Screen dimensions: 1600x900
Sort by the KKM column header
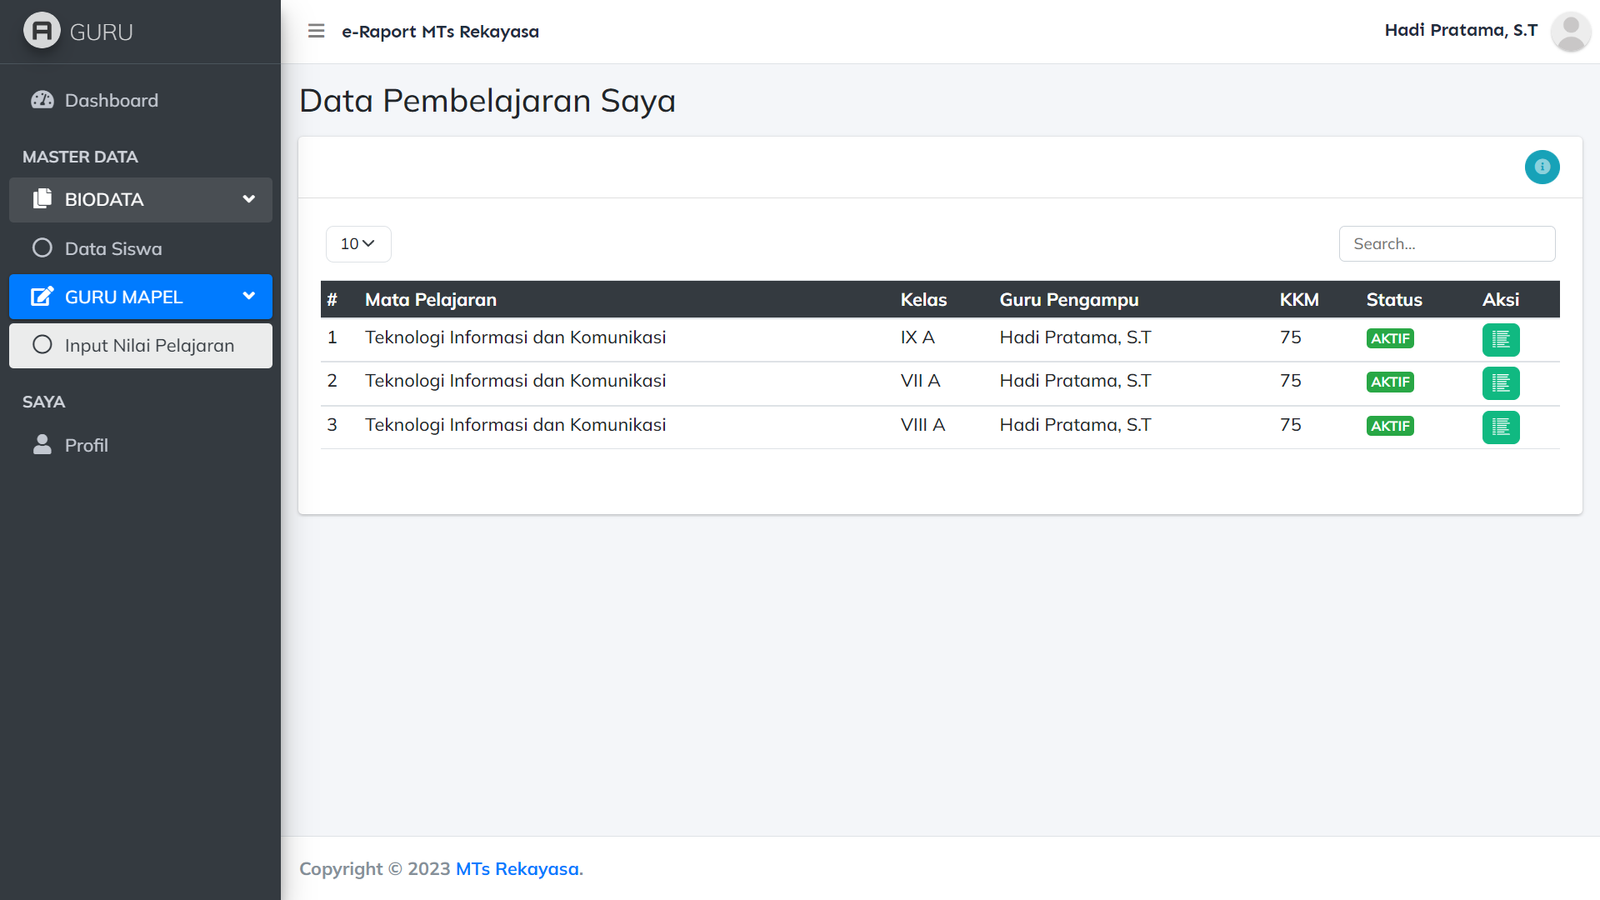point(1298,300)
